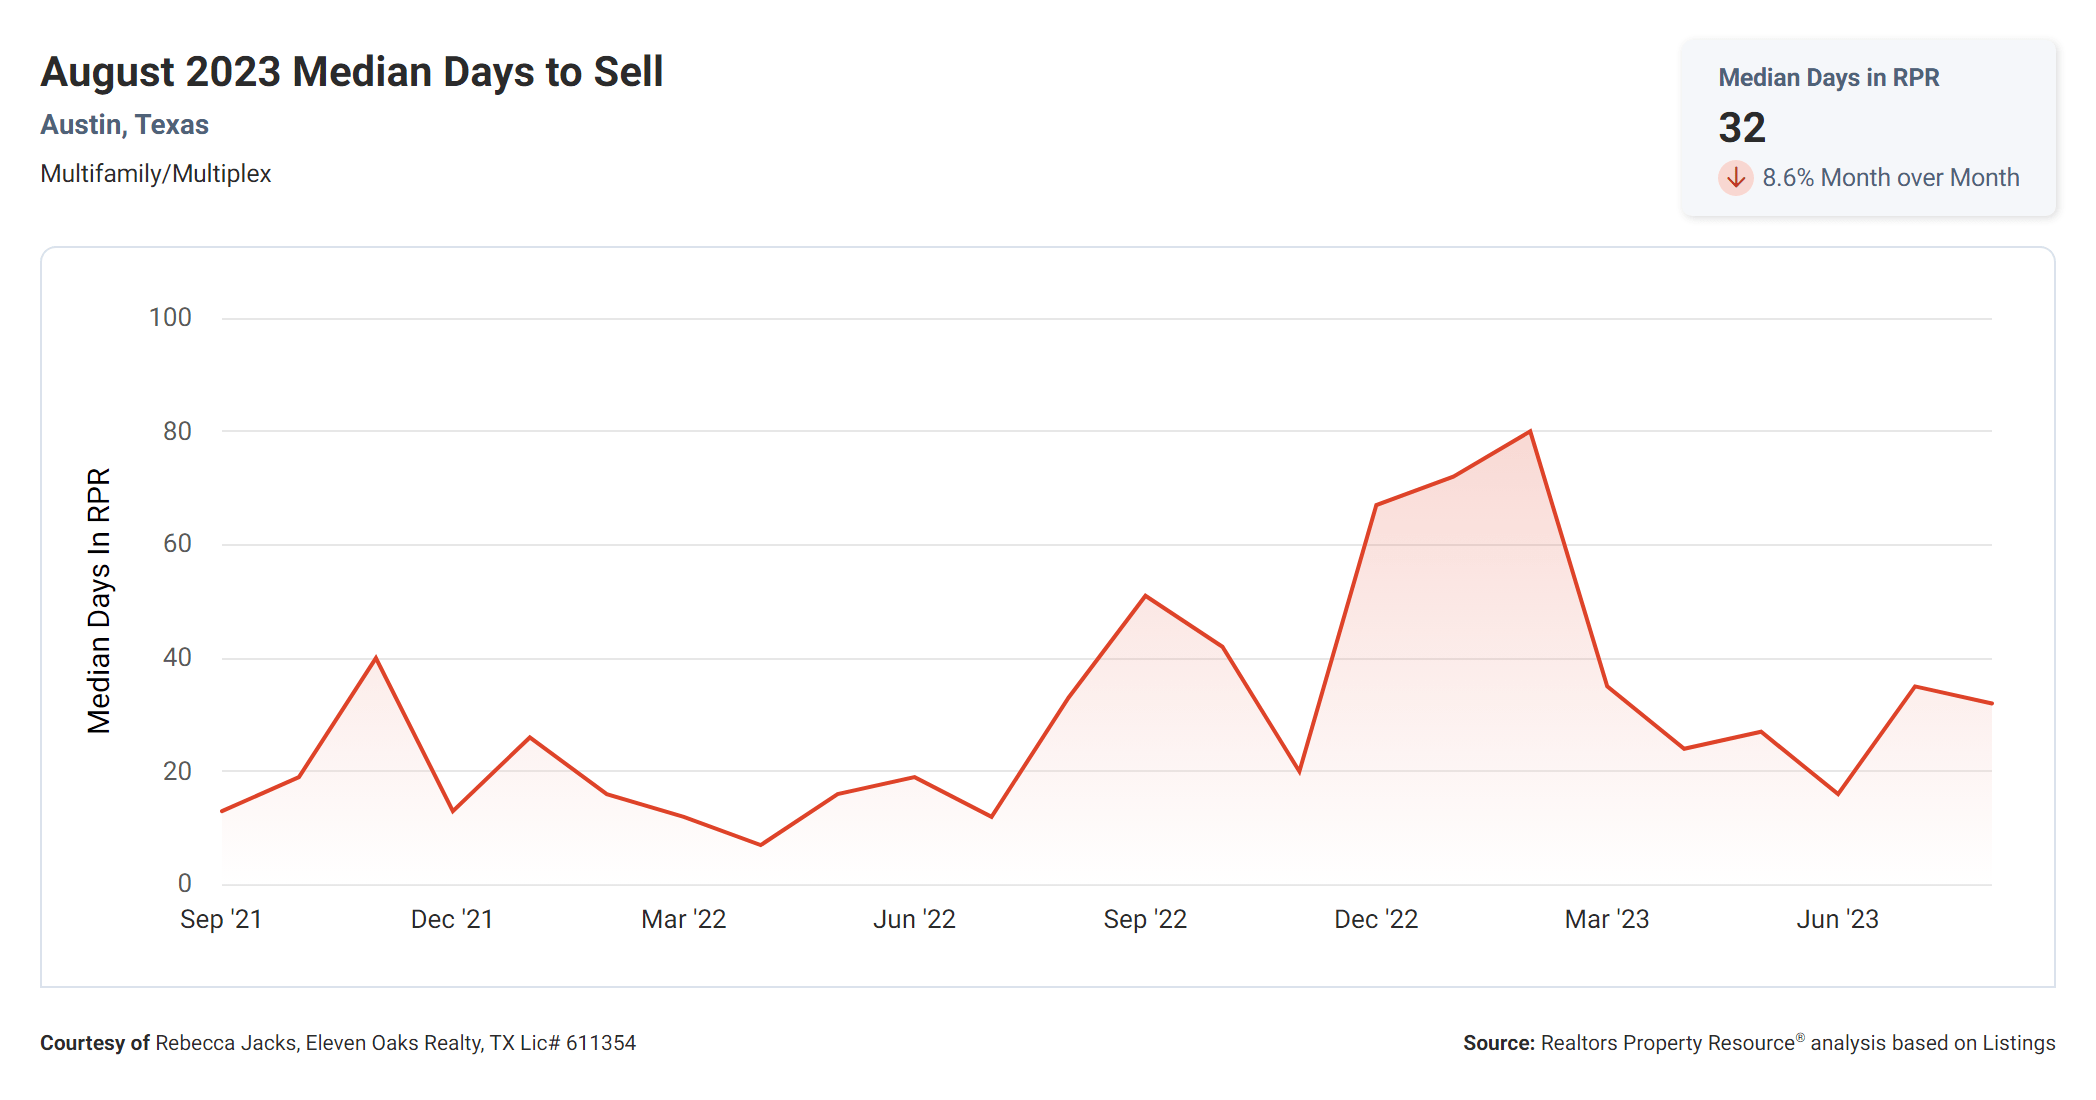
Task: Click the 'August 2023 Median Days to Sell' title
Action: coord(352,72)
